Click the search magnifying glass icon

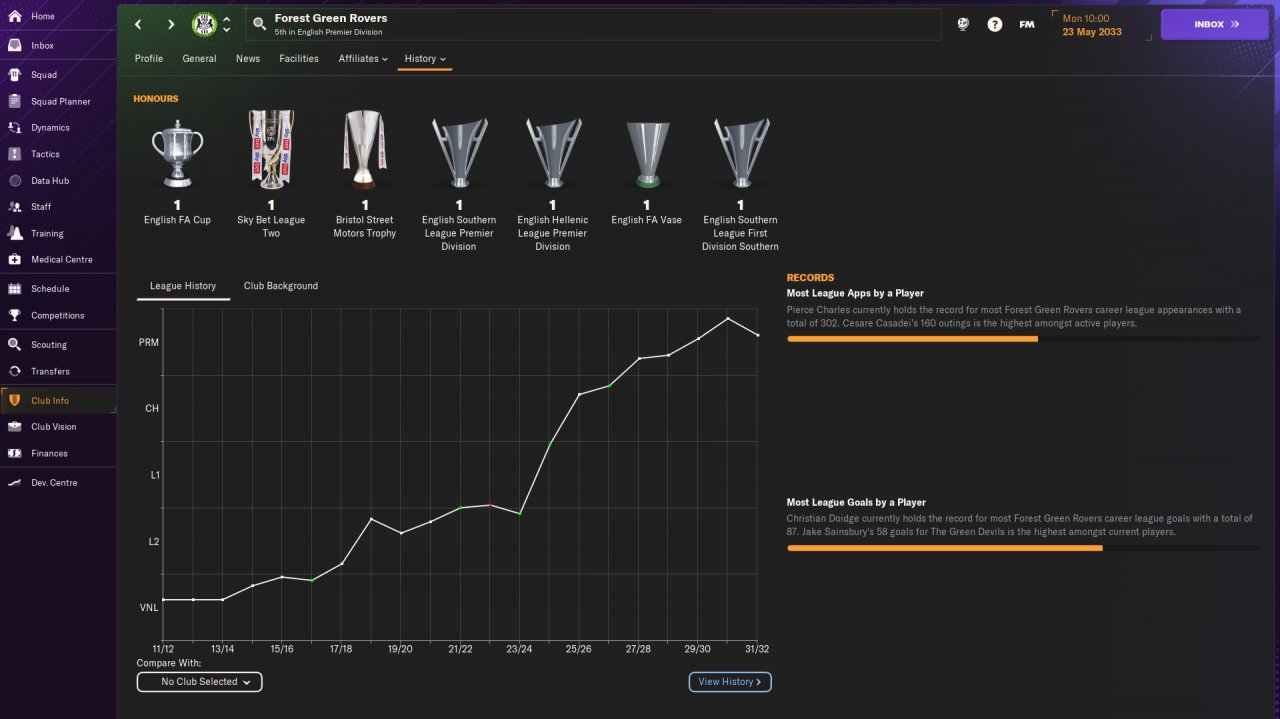click(x=259, y=24)
